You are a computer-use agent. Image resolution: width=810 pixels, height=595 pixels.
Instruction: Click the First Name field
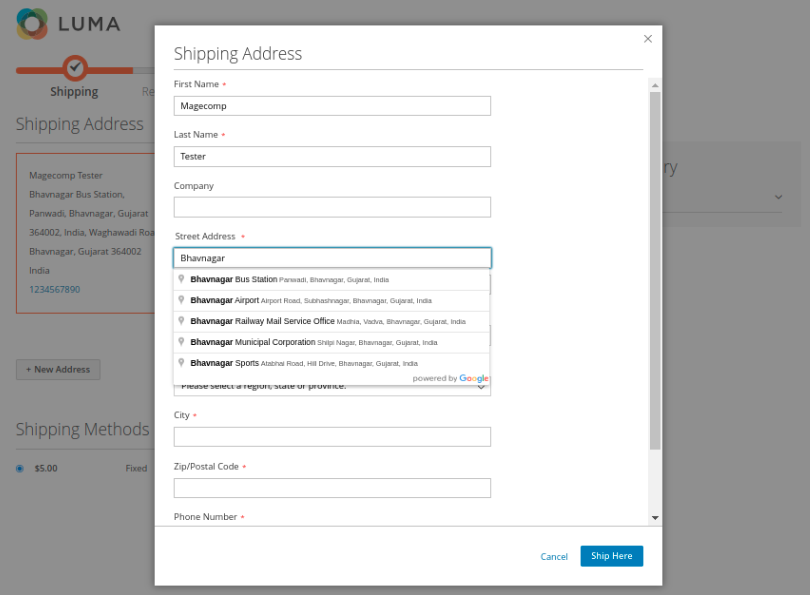point(332,106)
